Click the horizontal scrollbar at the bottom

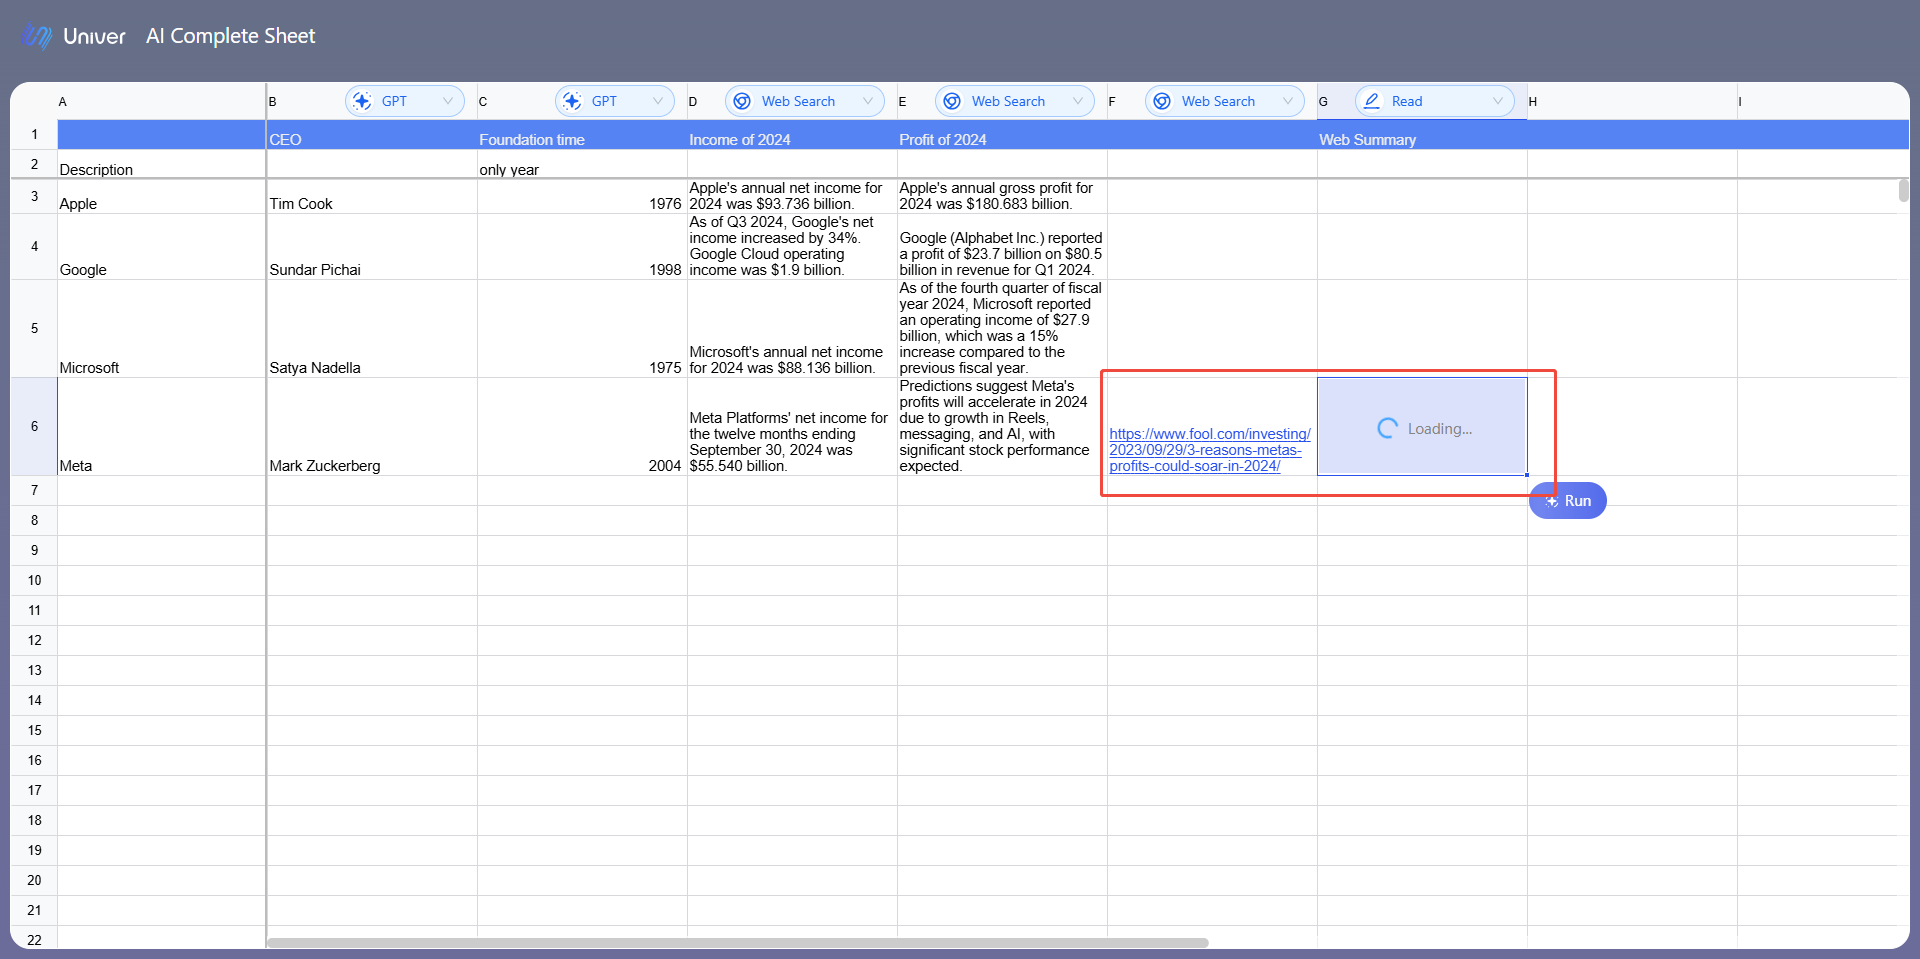tap(738, 943)
